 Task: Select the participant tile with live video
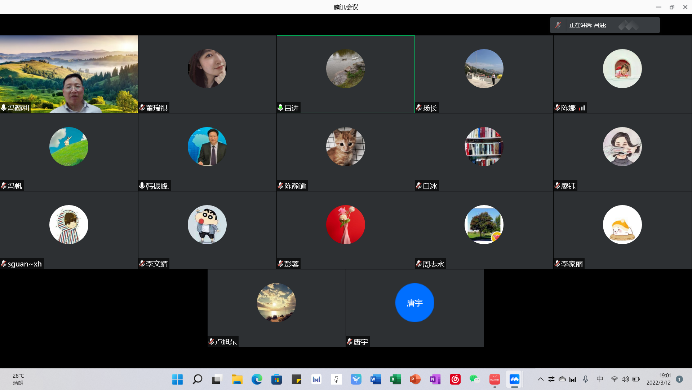(69, 74)
